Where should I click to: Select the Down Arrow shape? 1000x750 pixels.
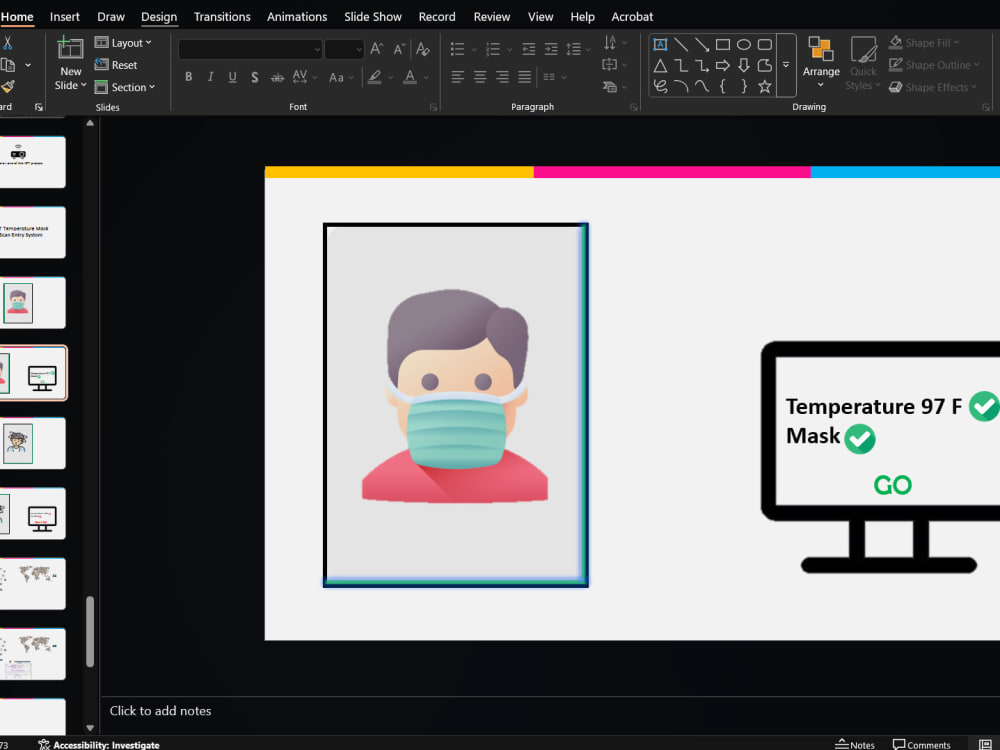[x=744, y=65]
